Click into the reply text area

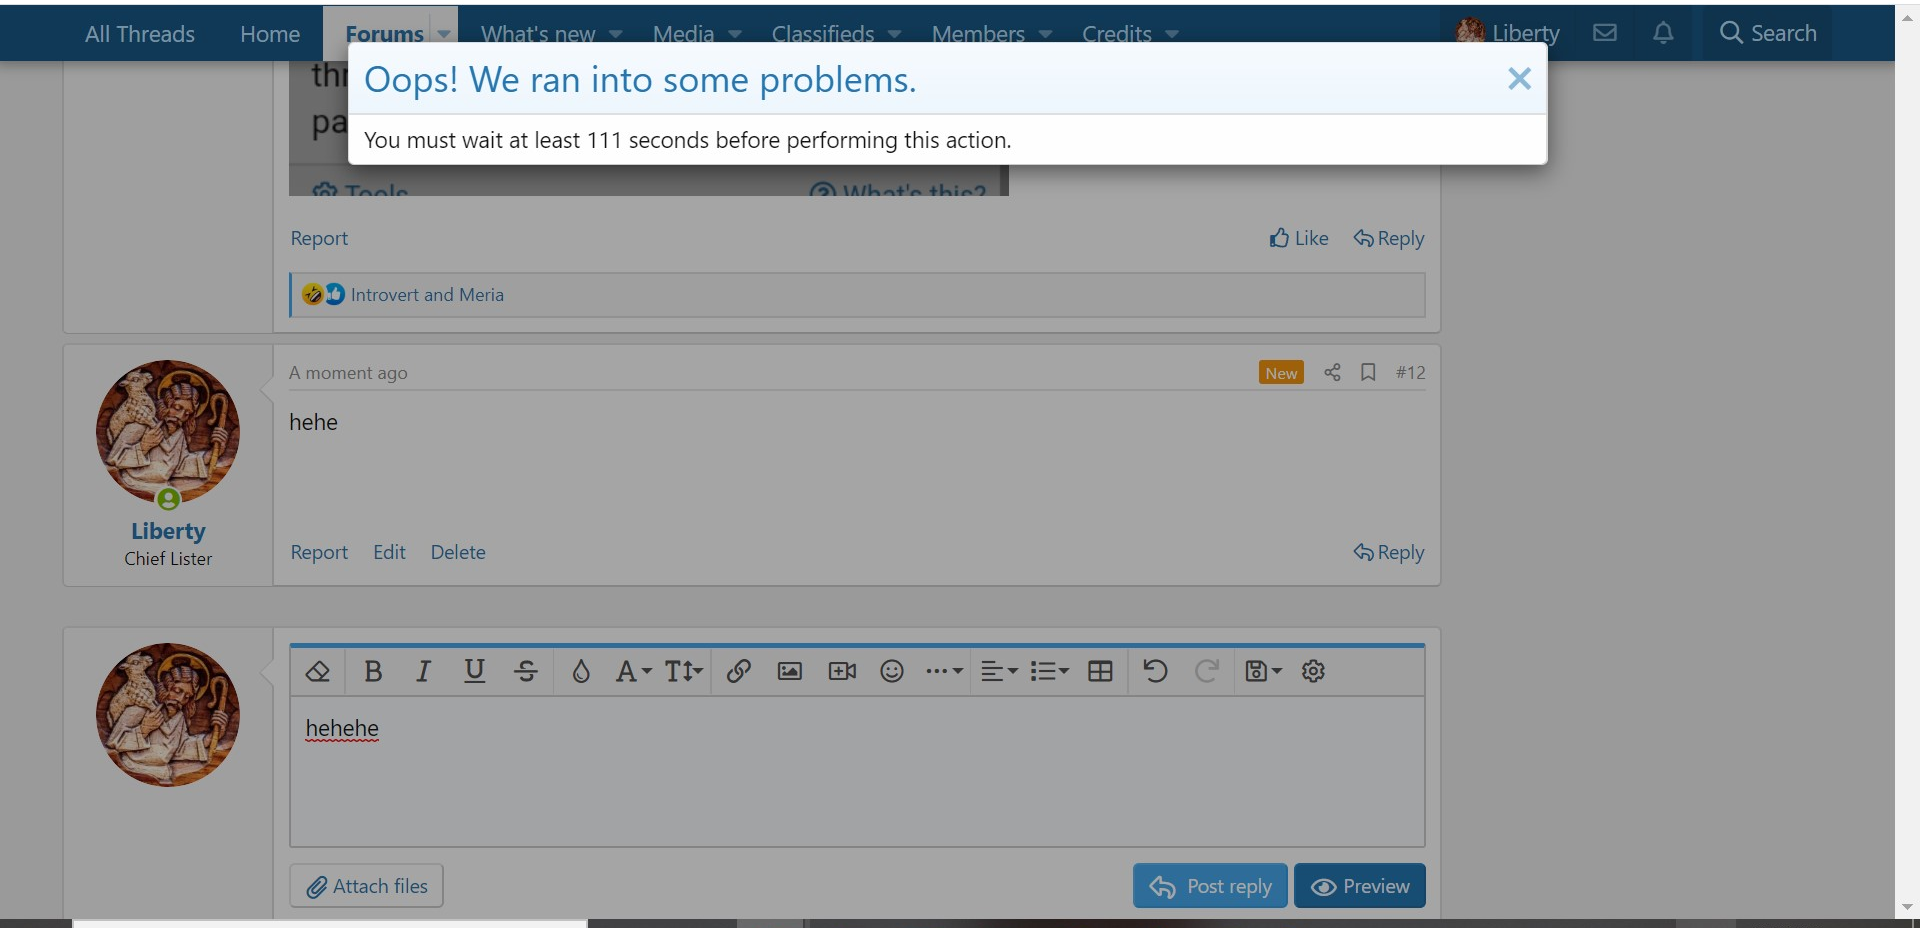[x=857, y=780]
